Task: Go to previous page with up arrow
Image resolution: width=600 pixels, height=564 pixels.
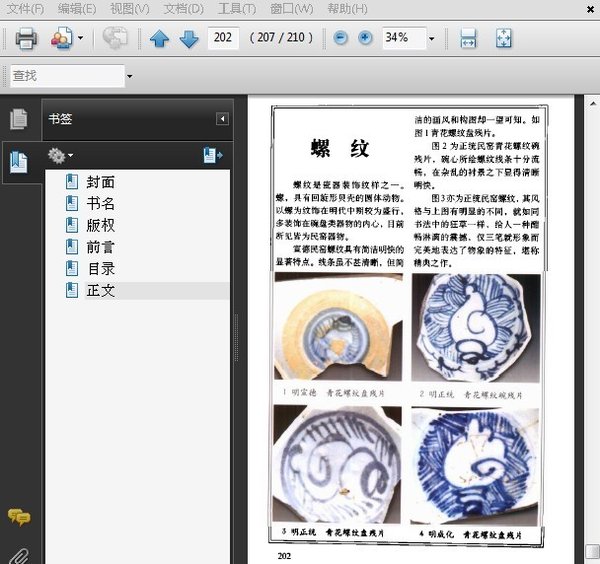Action: coord(160,39)
